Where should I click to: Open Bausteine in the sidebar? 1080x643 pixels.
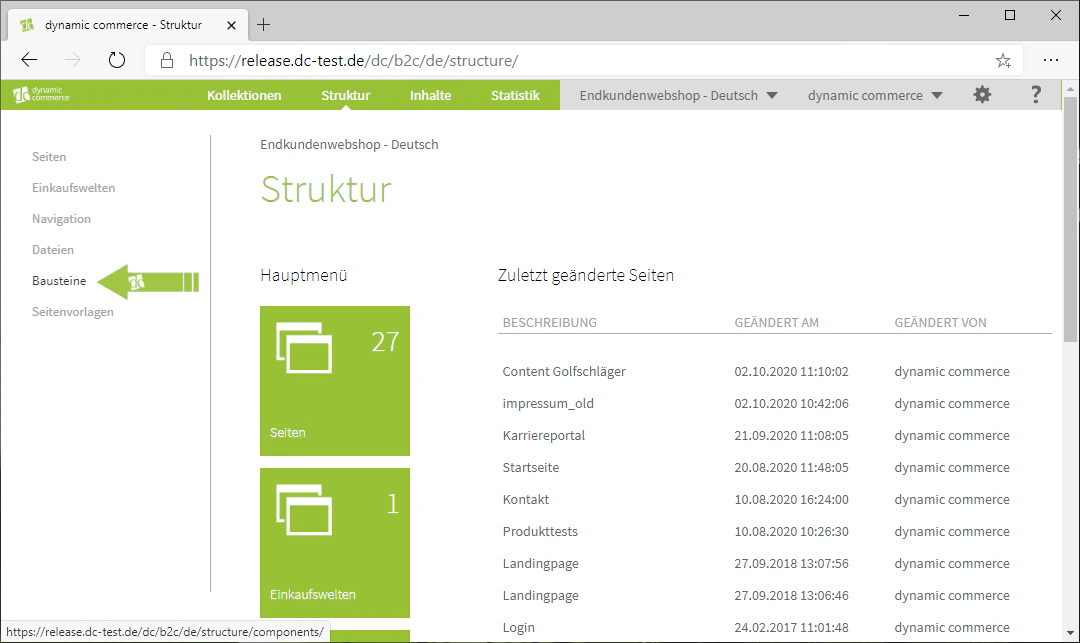59,281
